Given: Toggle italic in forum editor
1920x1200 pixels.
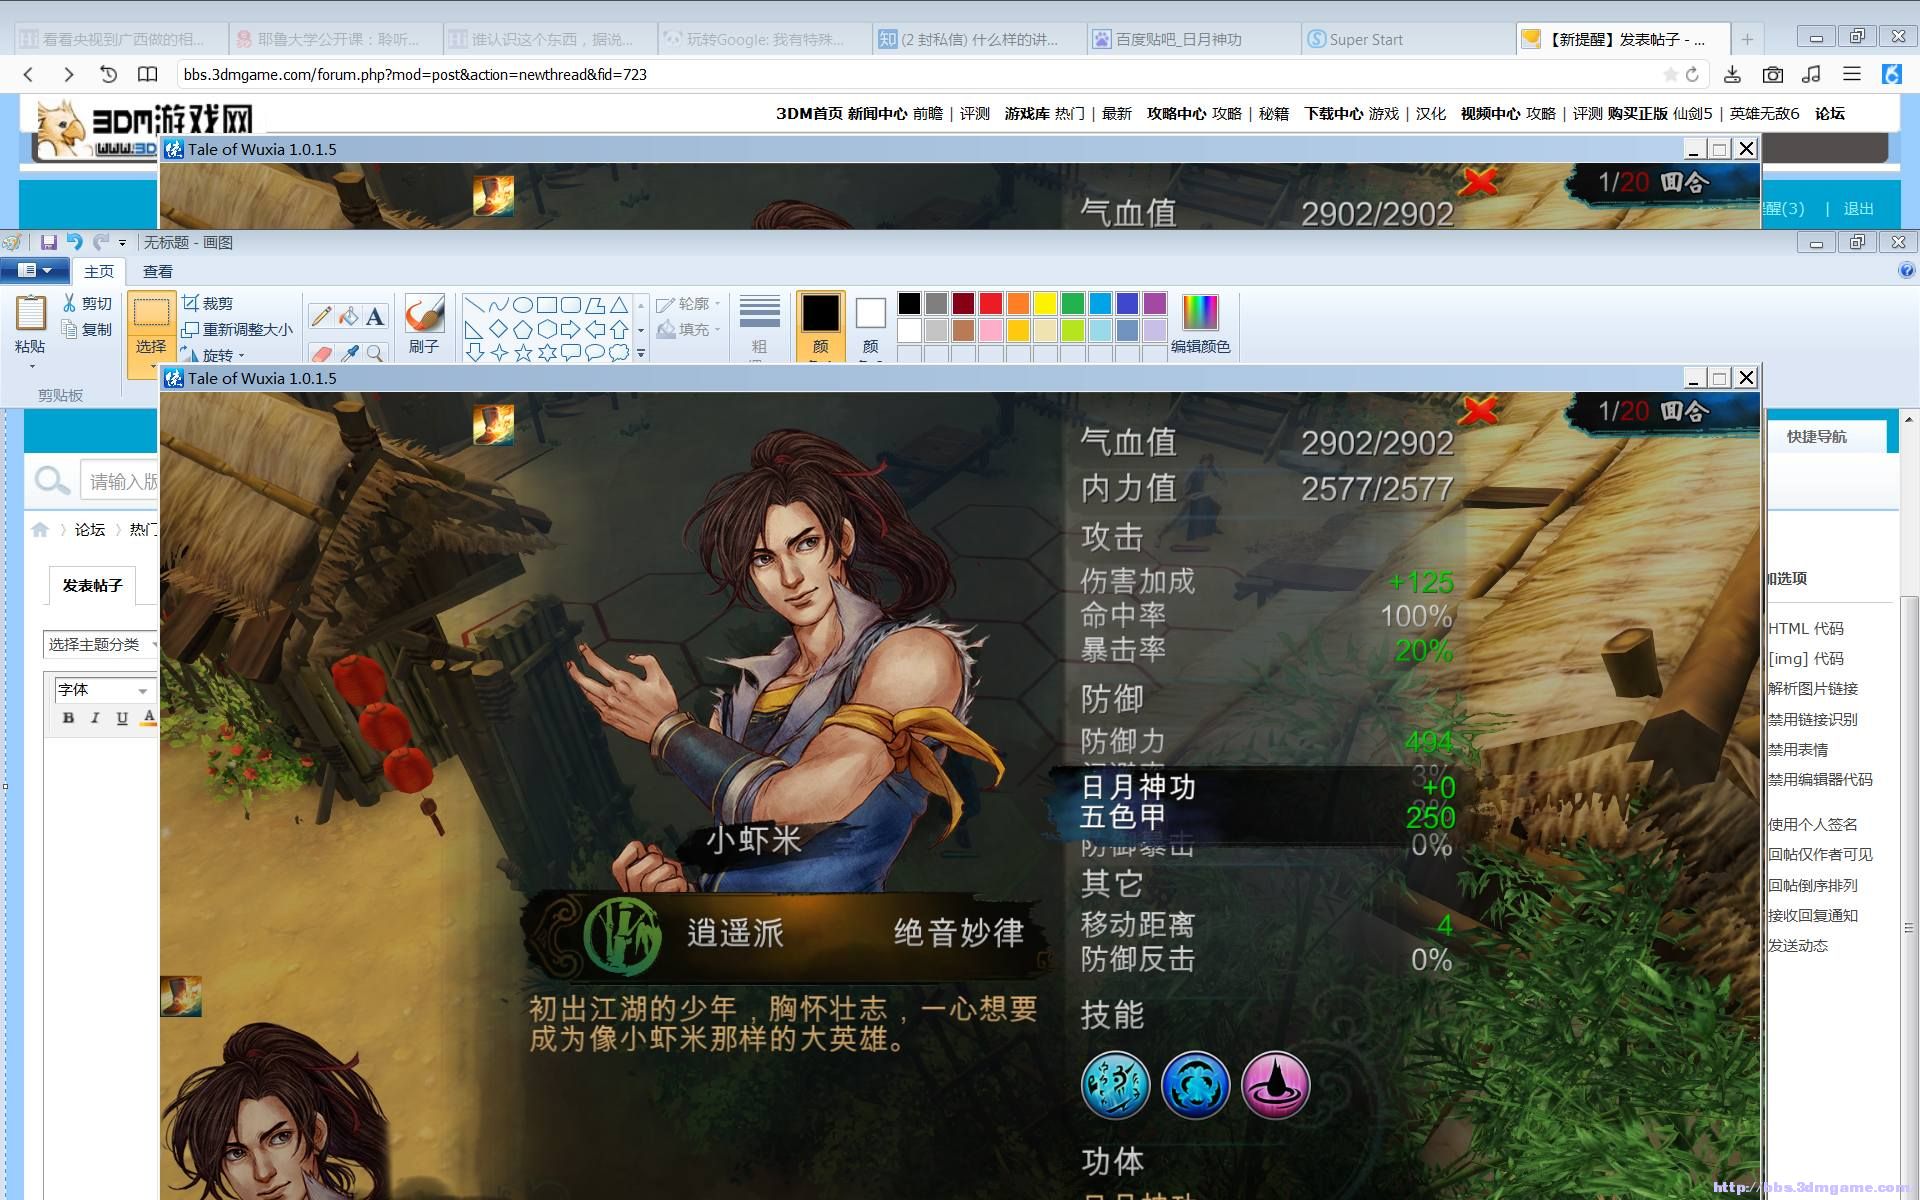Looking at the screenshot, I should coord(95,717).
